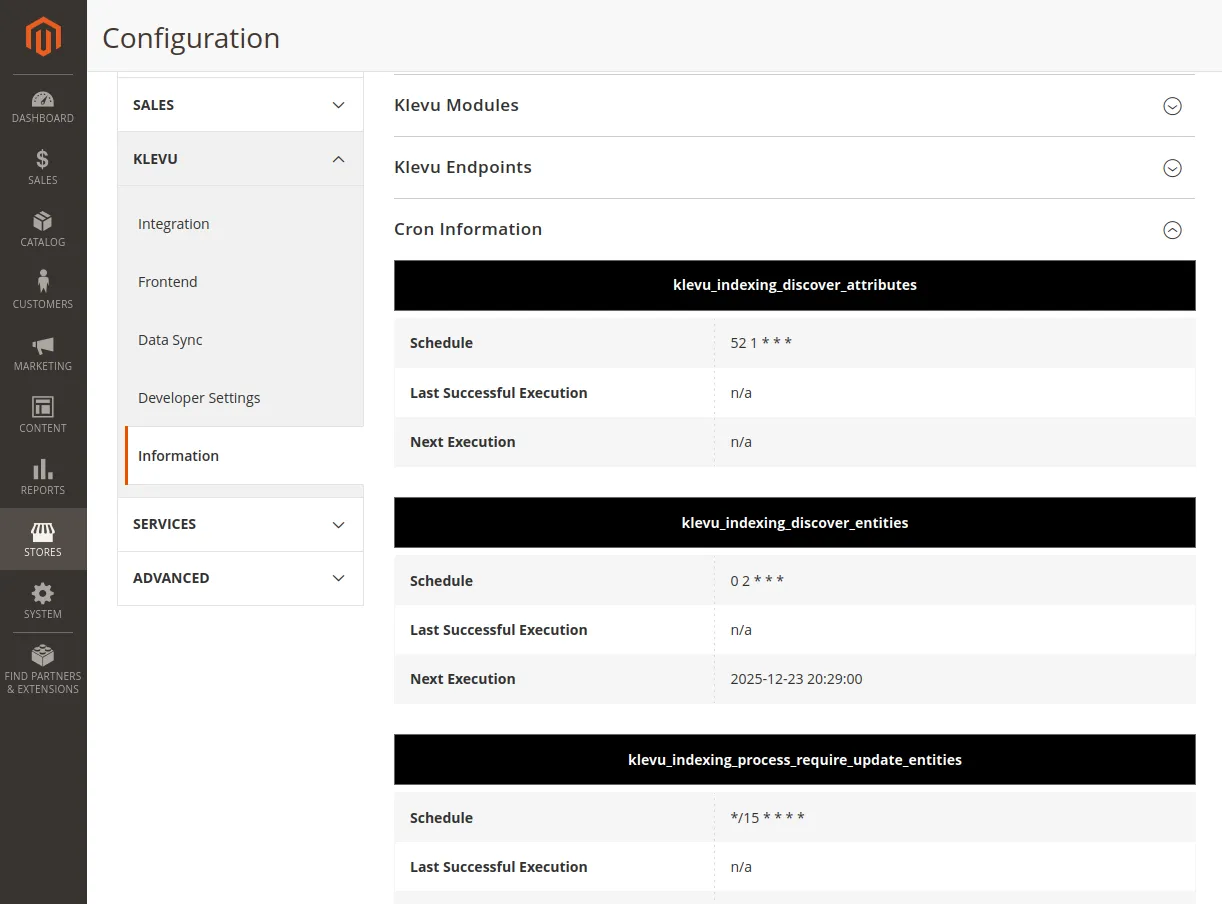Expand the SERVICES configuration group
This screenshot has width=1222, height=904.
click(x=240, y=524)
